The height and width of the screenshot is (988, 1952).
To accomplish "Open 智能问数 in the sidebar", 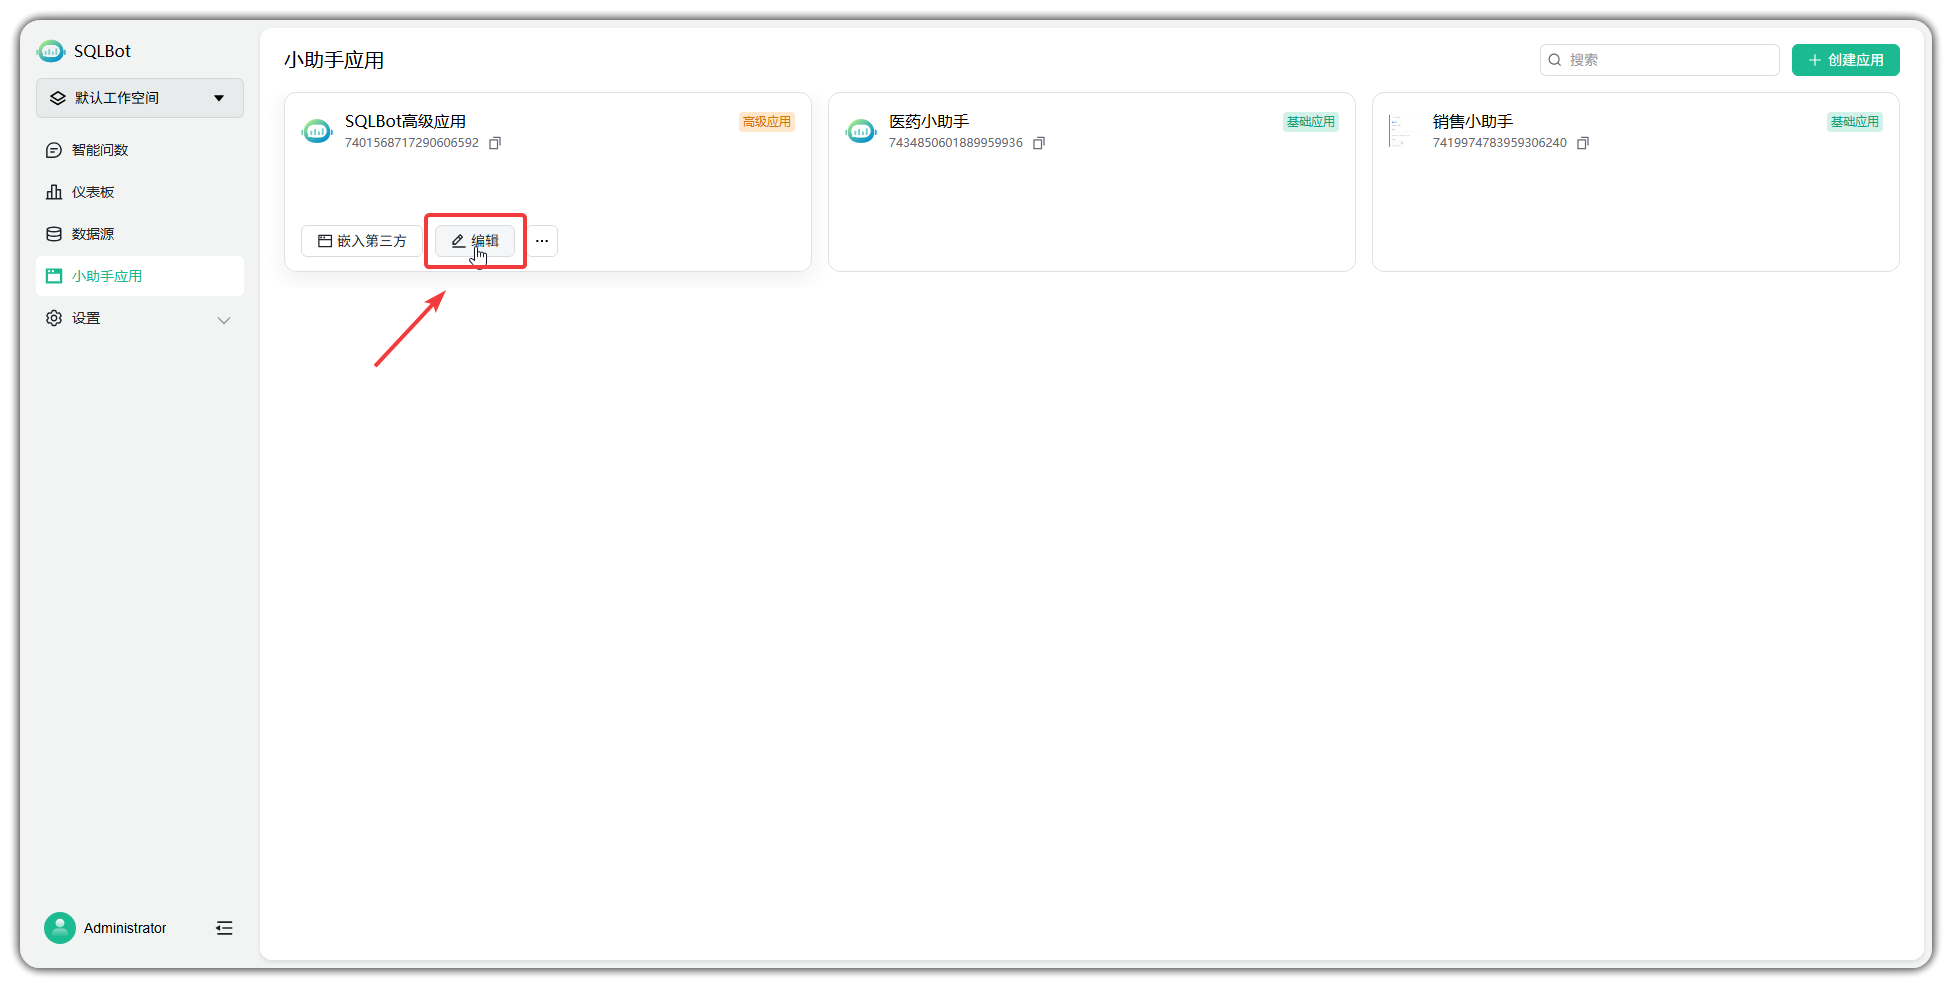I will pos(100,150).
